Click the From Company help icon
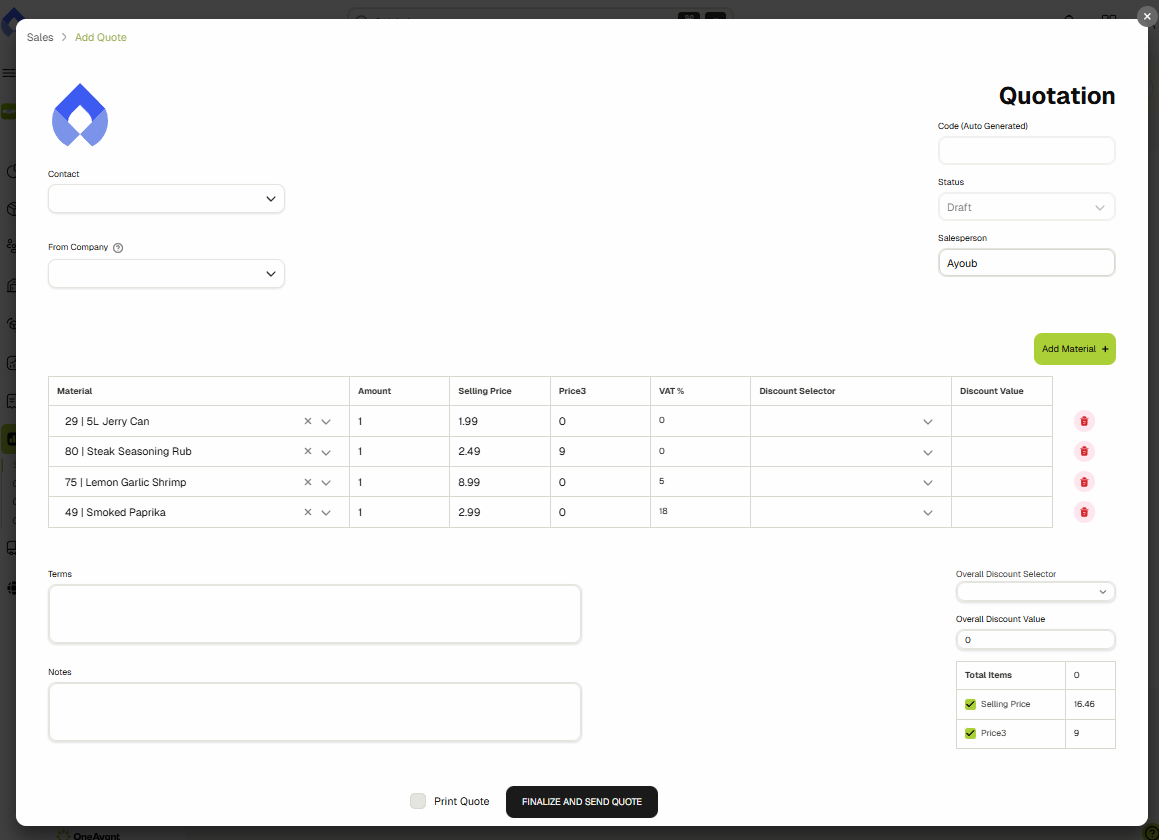Image resolution: width=1159 pixels, height=840 pixels. [118, 248]
